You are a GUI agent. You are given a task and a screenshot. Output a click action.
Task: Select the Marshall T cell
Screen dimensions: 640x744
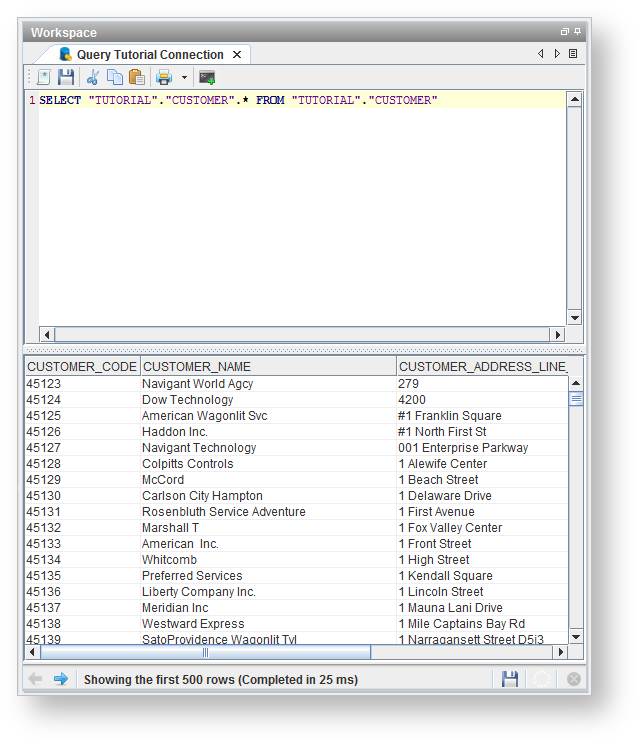coord(268,528)
